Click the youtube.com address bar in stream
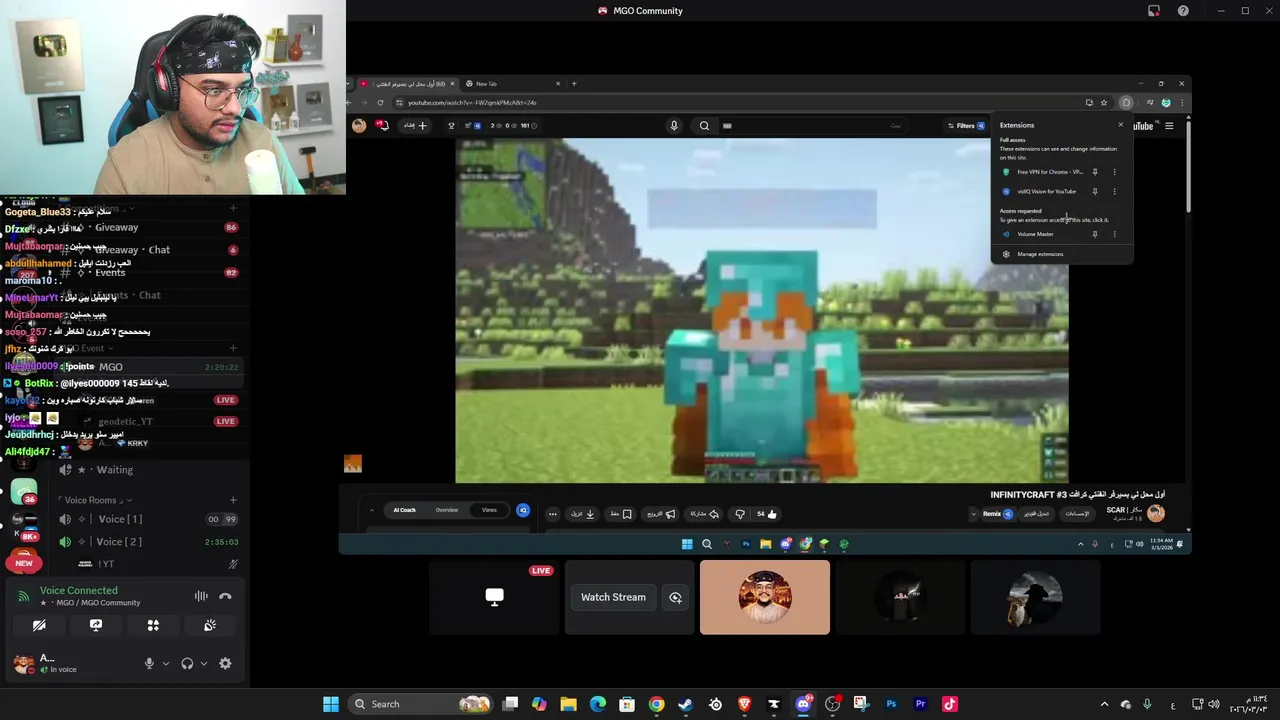The width and height of the screenshot is (1280, 720). [740, 102]
